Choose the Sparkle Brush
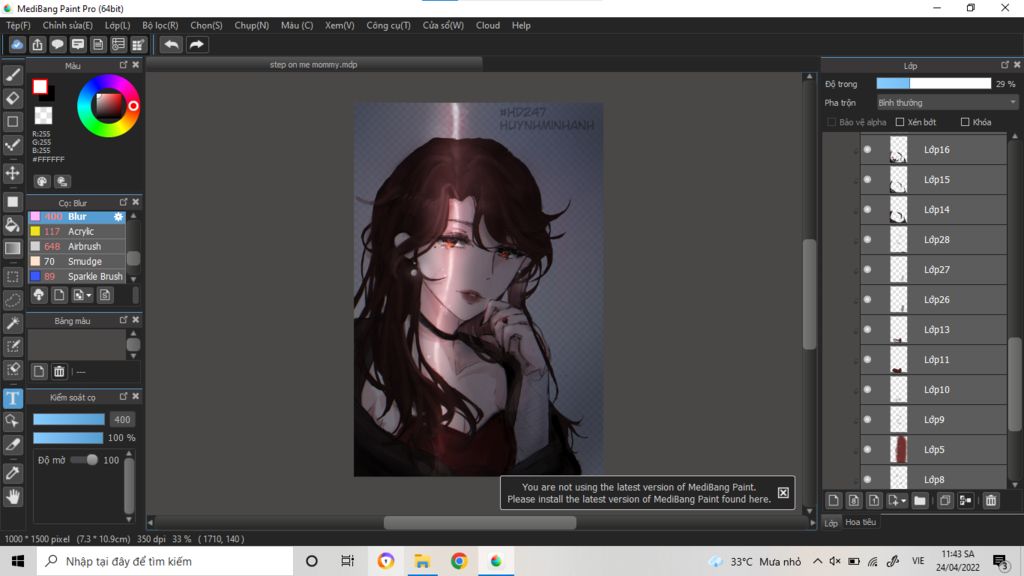 point(77,276)
